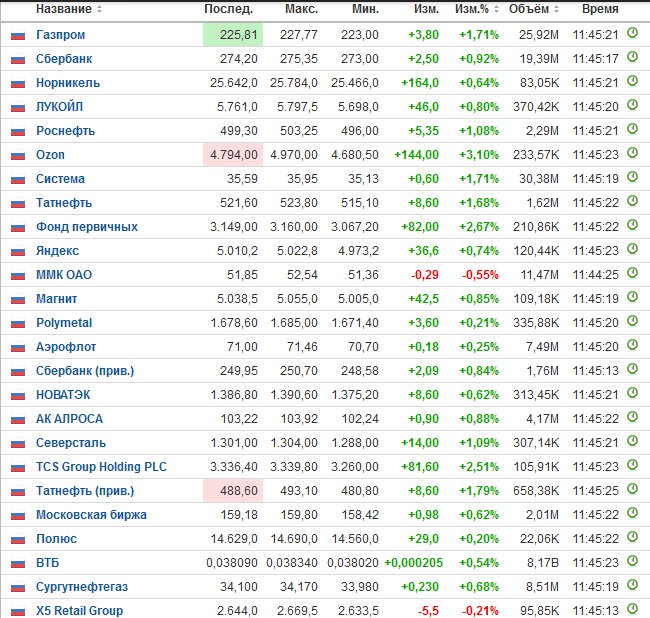The height and width of the screenshot is (618, 650).
Task: Open the Норникель stock link
Action: tap(68, 83)
